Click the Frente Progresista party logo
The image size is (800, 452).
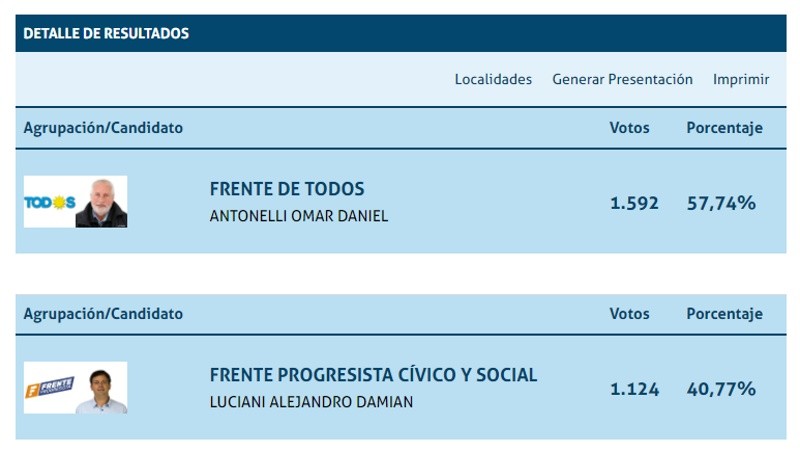(x=49, y=387)
